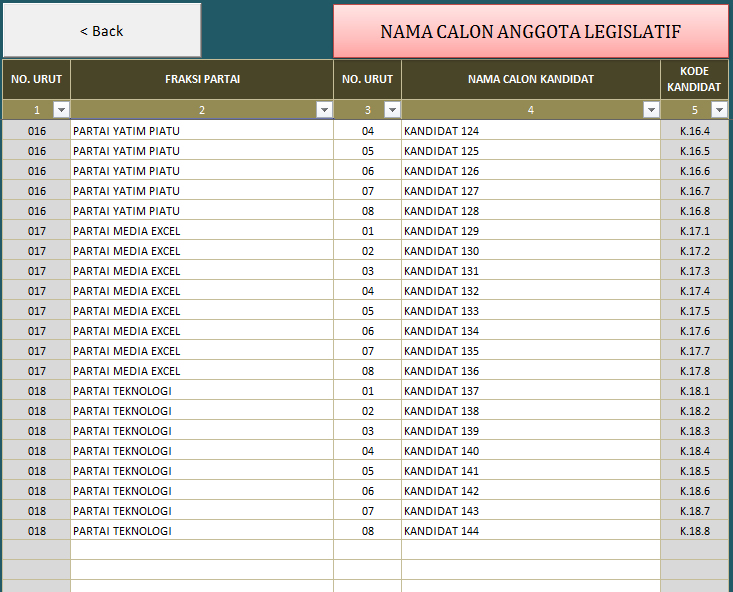Select PARTAI TEKNOLOGI in KANDIDAT 137 row
The image size is (733, 592).
coord(202,390)
